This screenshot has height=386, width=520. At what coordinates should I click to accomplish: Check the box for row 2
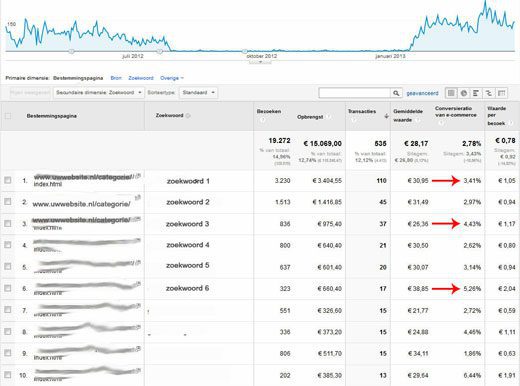8,202
